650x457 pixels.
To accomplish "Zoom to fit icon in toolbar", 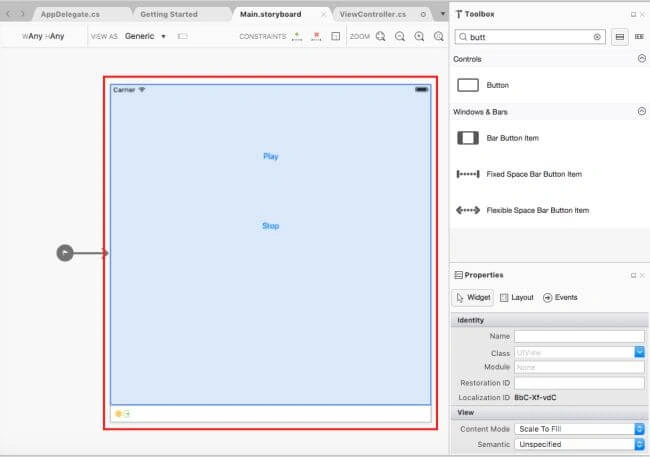I will coord(381,36).
